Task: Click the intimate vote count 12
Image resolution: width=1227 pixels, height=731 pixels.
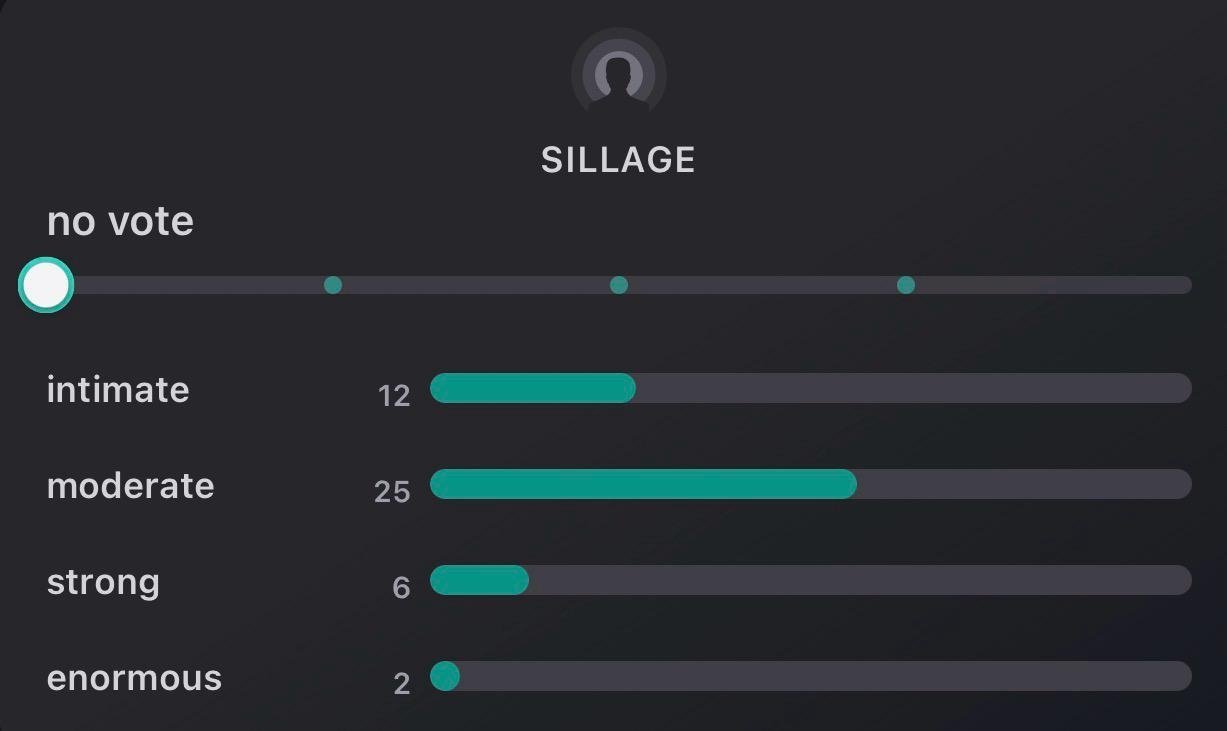Action: point(394,396)
